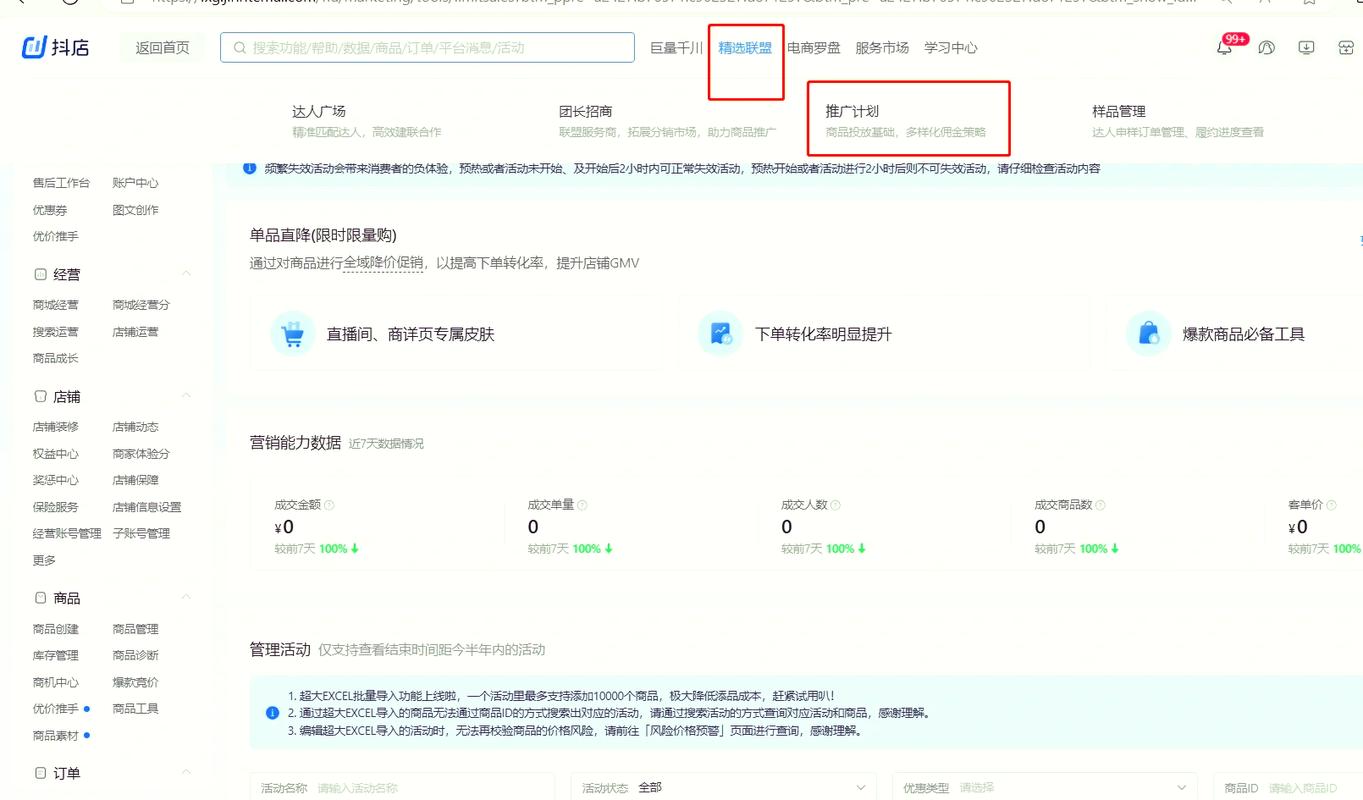The width and height of the screenshot is (1363, 800).
Task: Open 商品创建 in the sidebar
Action: pos(55,629)
